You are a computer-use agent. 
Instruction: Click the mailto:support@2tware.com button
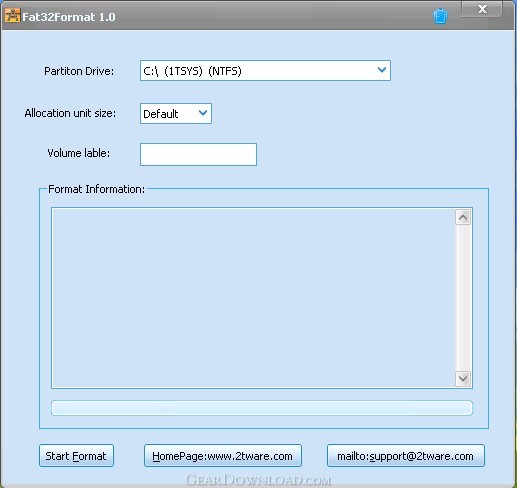tap(406, 456)
